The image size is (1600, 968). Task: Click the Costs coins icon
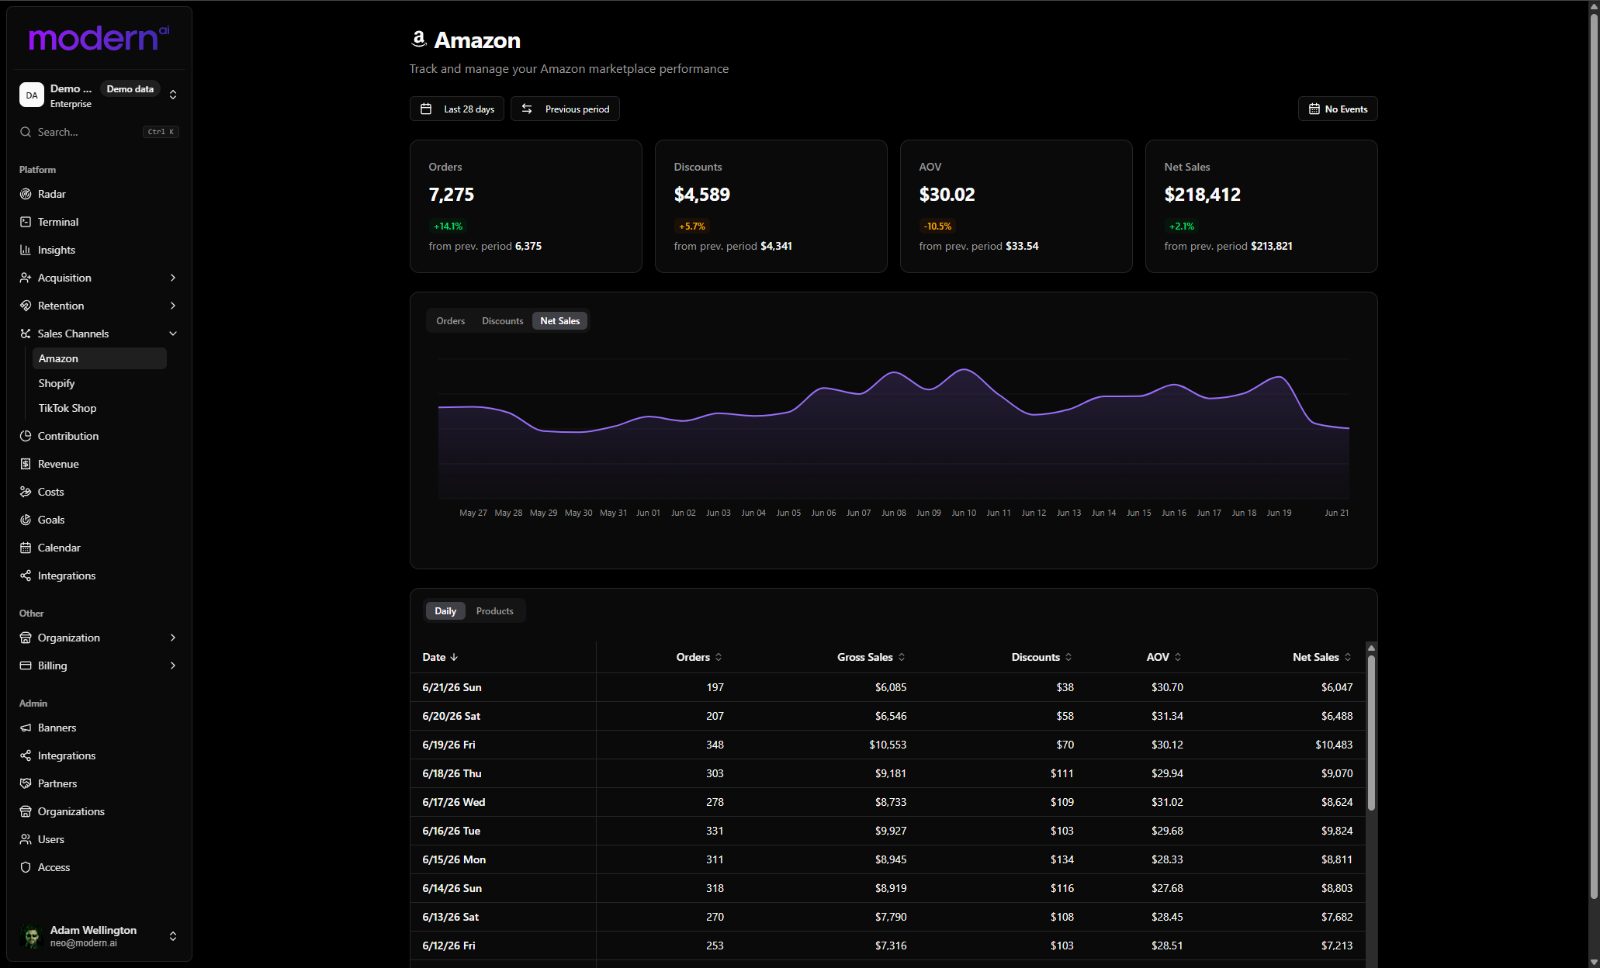point(26,492)
